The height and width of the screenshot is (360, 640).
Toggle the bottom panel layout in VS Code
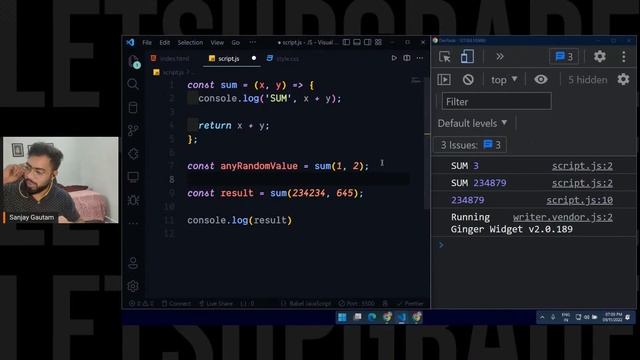[x=357, y=42]
